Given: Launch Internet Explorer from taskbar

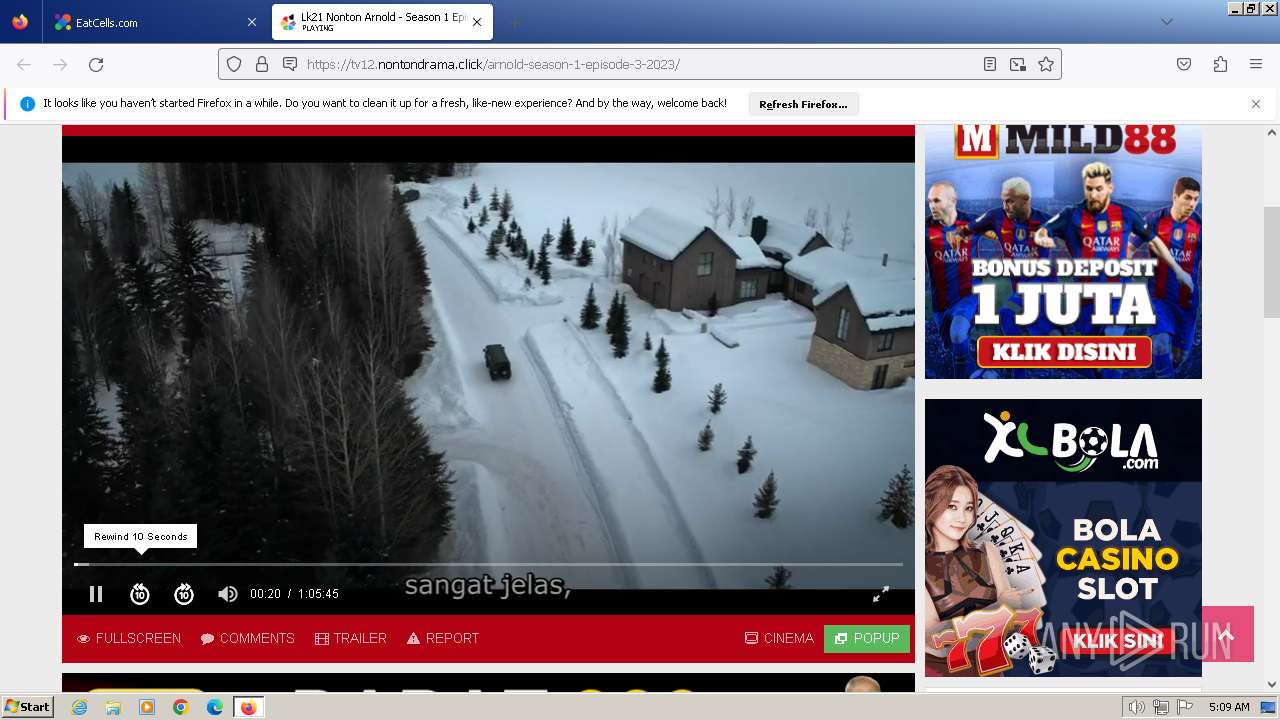Looking at the screenshot, I should click(x=79, y=707).
